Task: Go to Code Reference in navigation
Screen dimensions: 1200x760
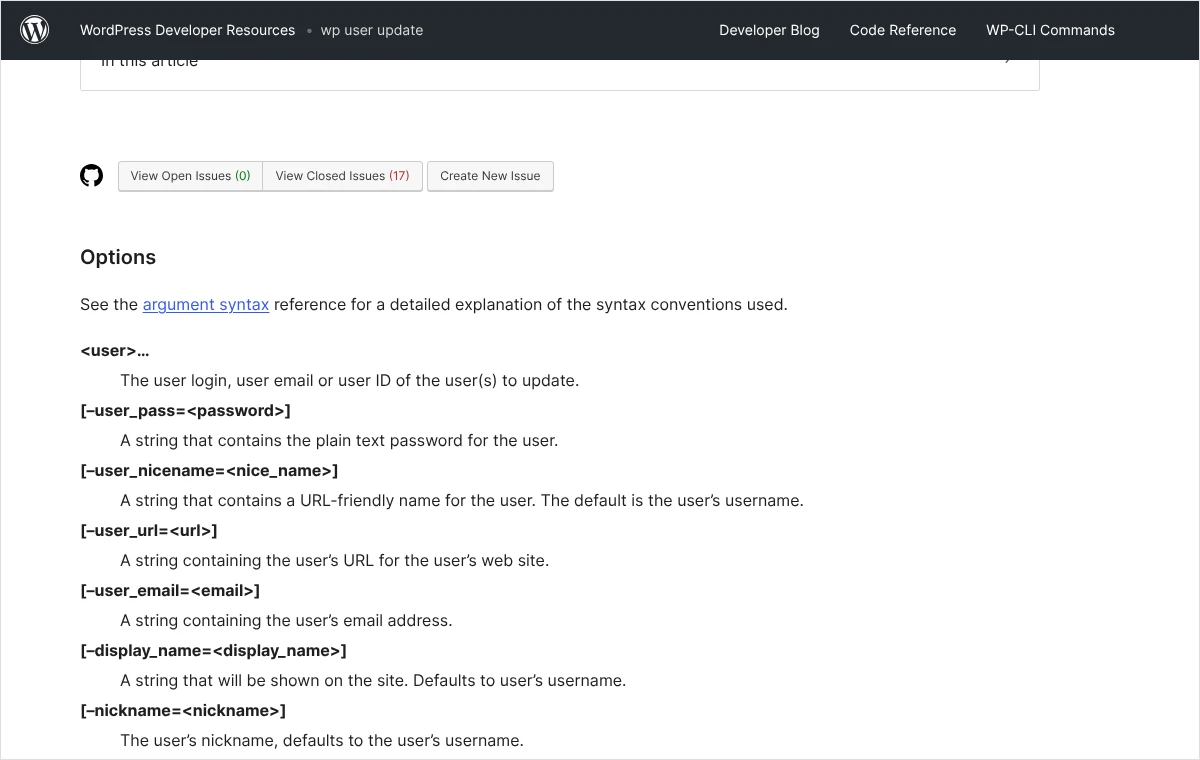Action: pyautogui.click(x=903, y=30)
